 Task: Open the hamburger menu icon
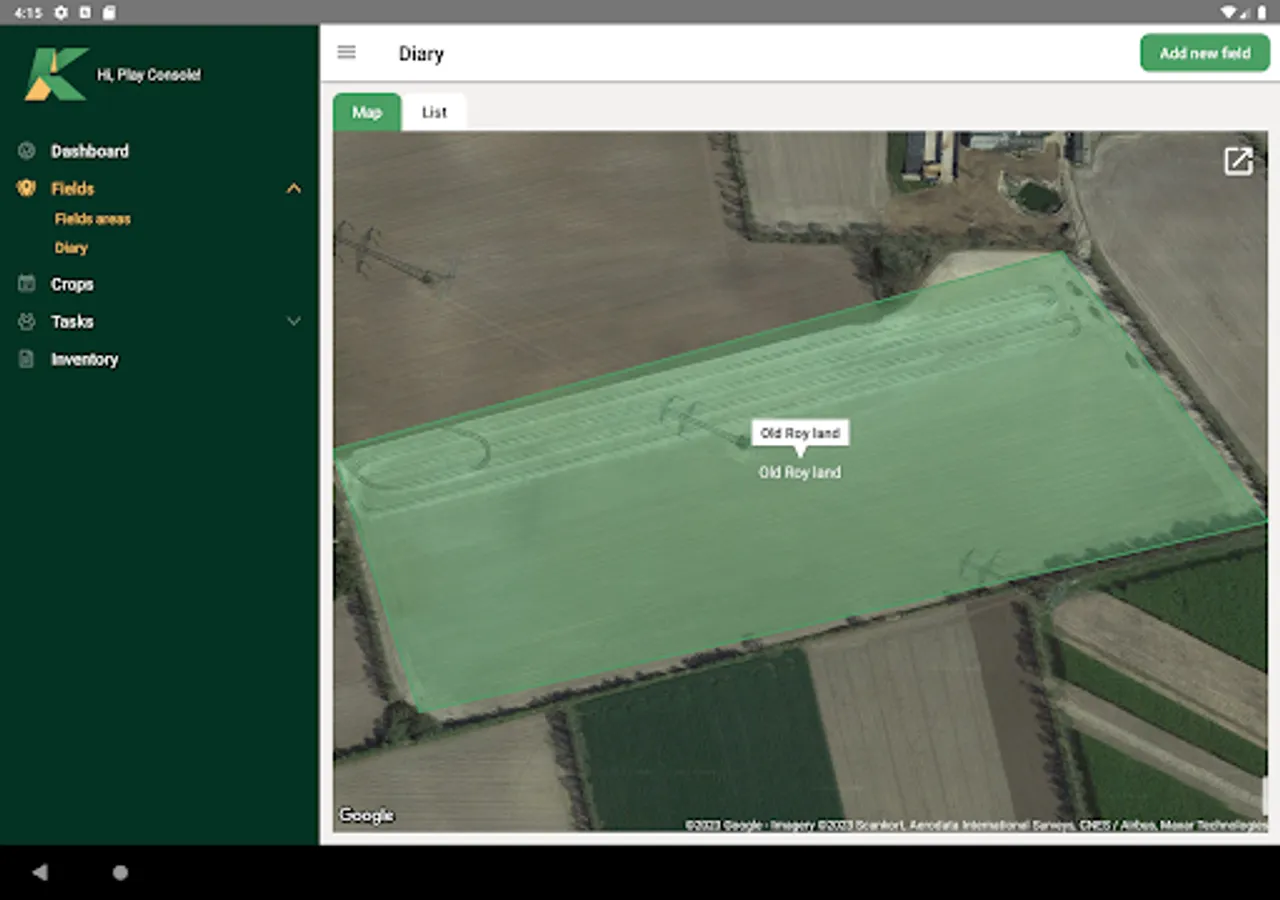[x=346, y=52]
